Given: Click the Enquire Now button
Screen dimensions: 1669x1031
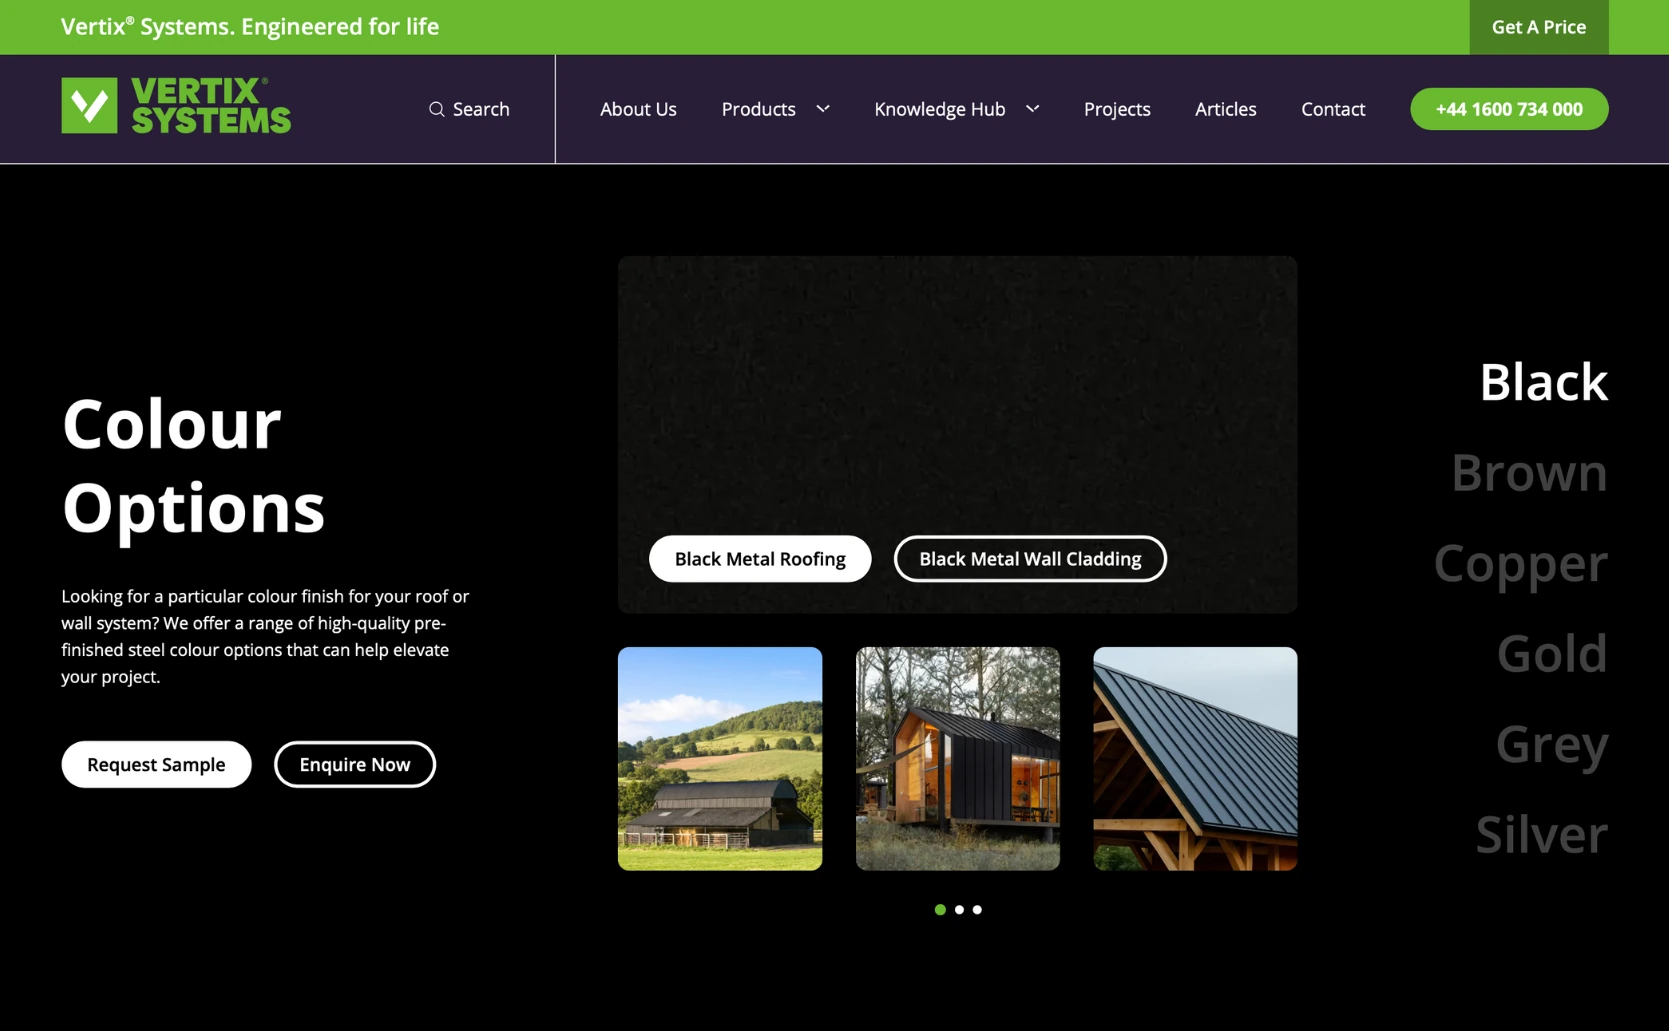Looking at the screenshot, I should [355, 764].
